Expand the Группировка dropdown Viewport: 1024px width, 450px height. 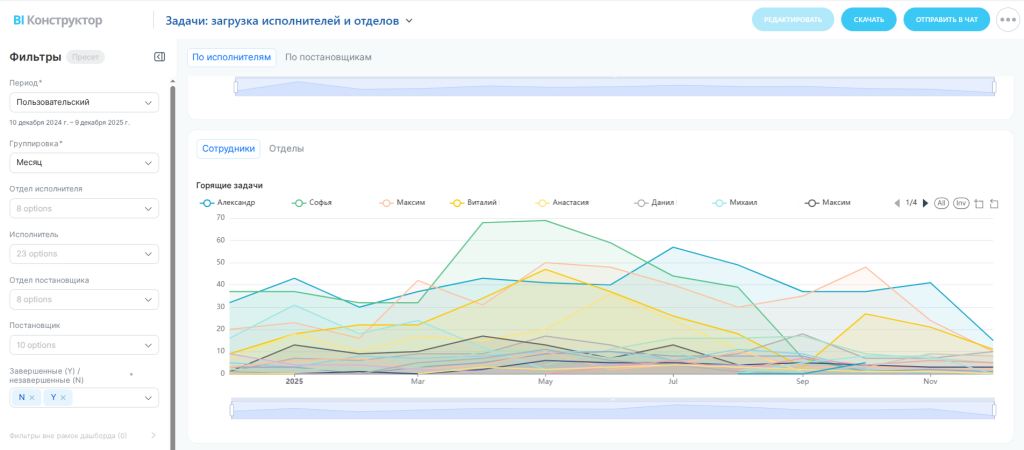[84, 162]
